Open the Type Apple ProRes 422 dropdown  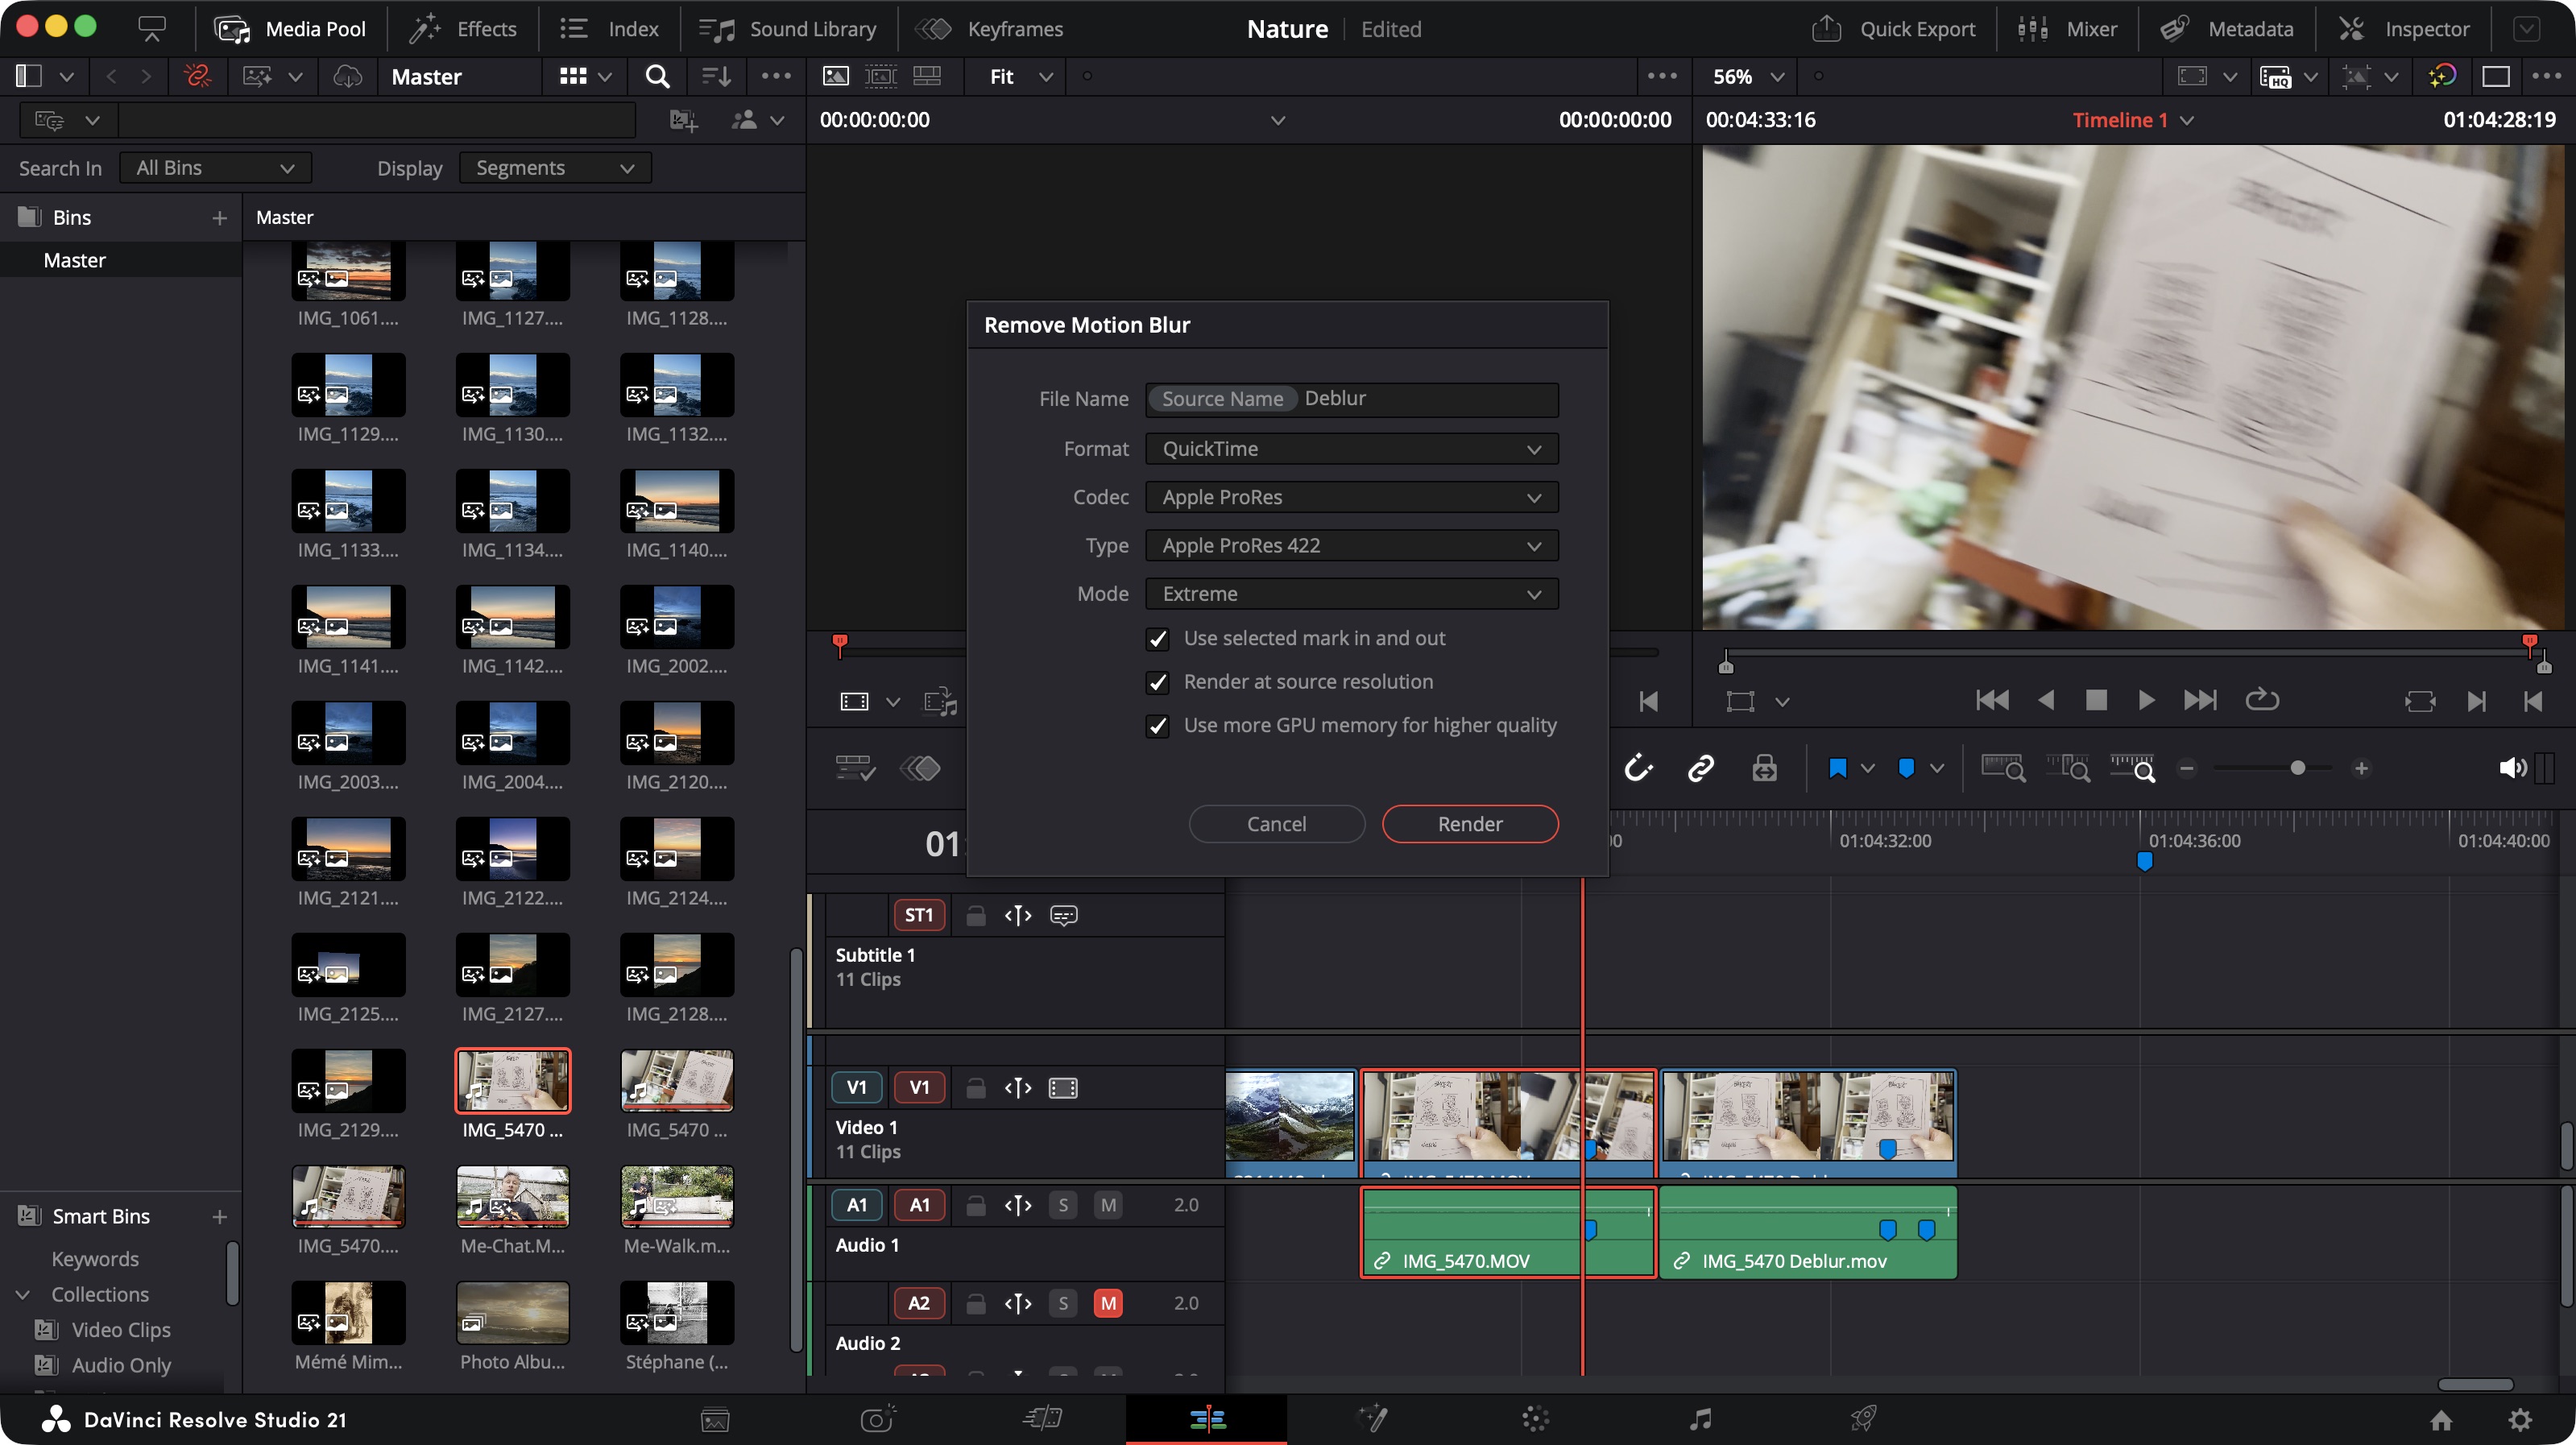click(1351, 545)
